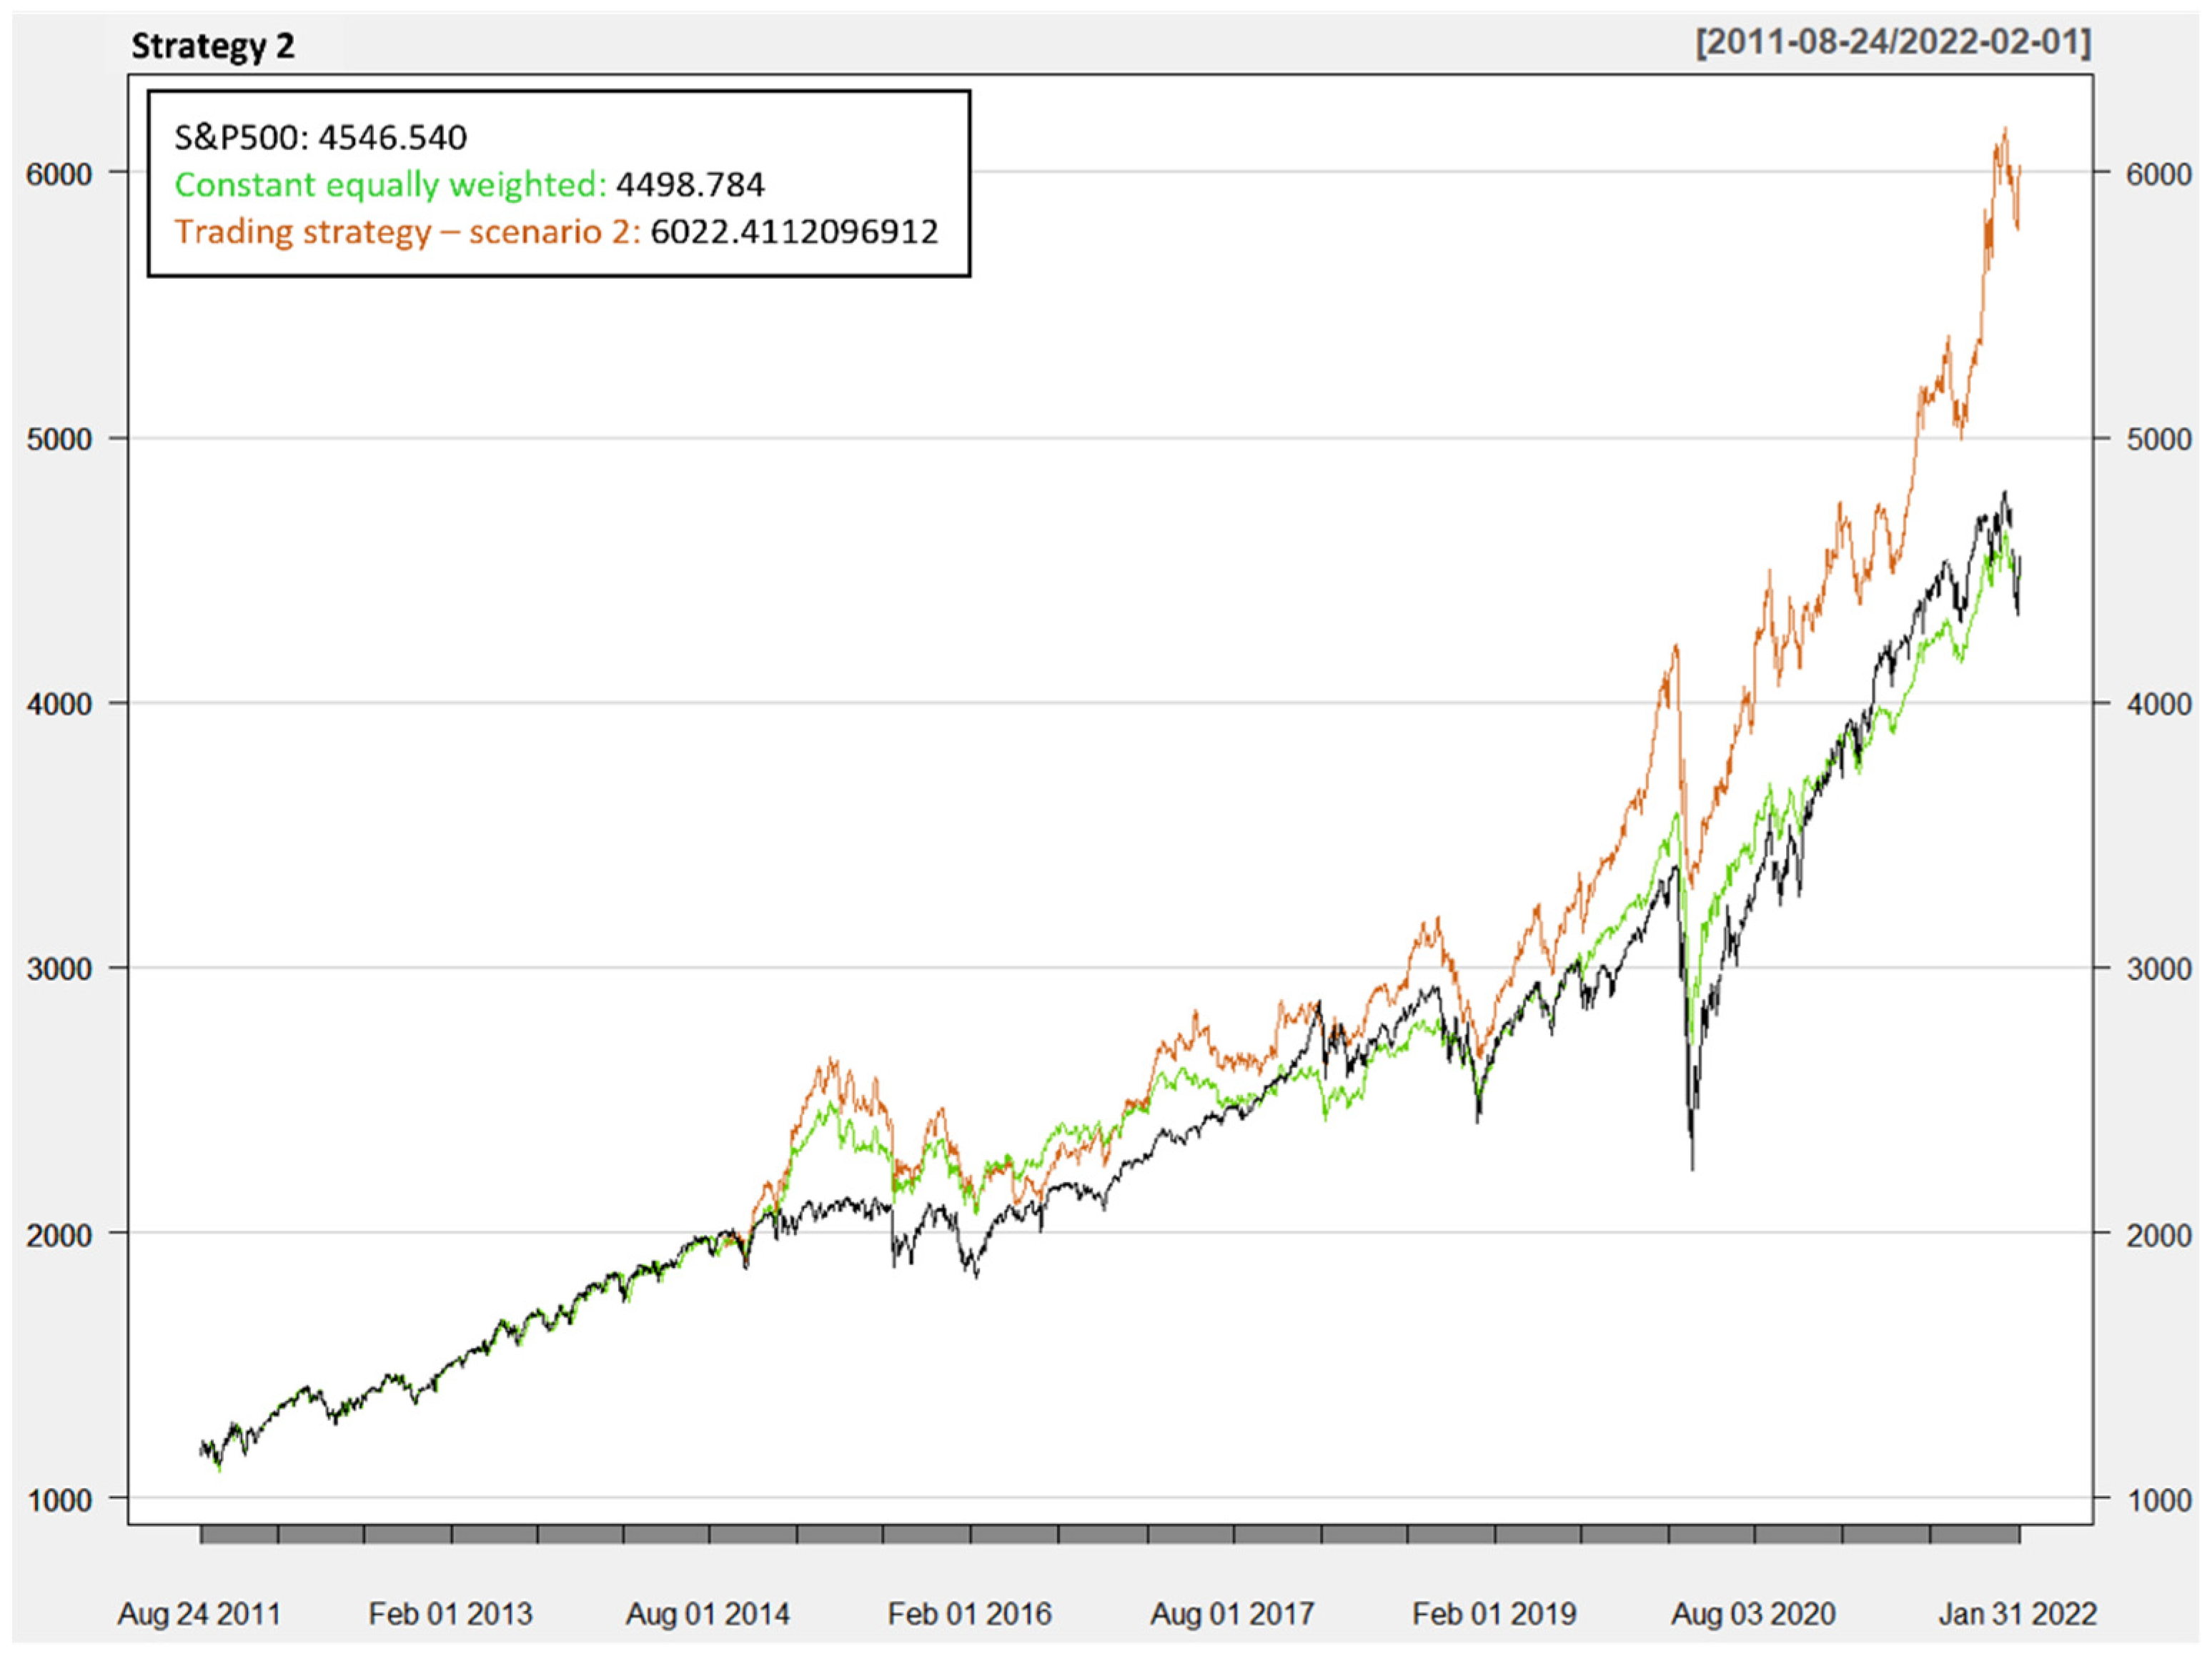Screen dimensions: 2212x1656
Task: Click the green Constant equally weighted legend
Action: (x=390, y=184)
